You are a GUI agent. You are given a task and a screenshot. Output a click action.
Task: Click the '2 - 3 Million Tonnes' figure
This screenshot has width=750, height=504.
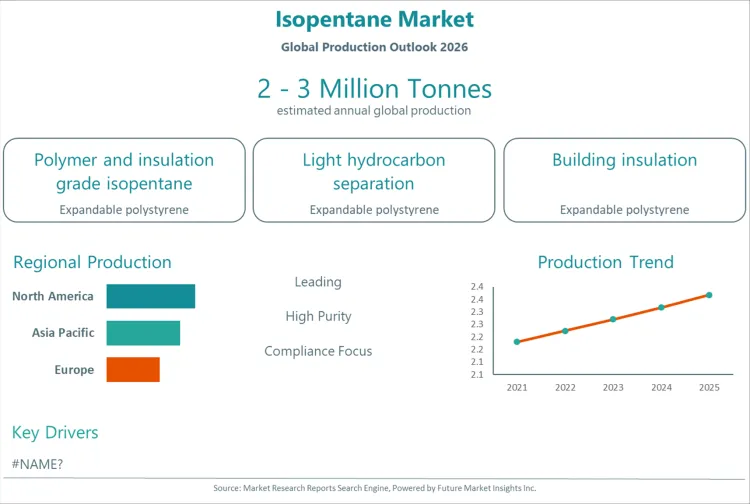coord(375,89)
